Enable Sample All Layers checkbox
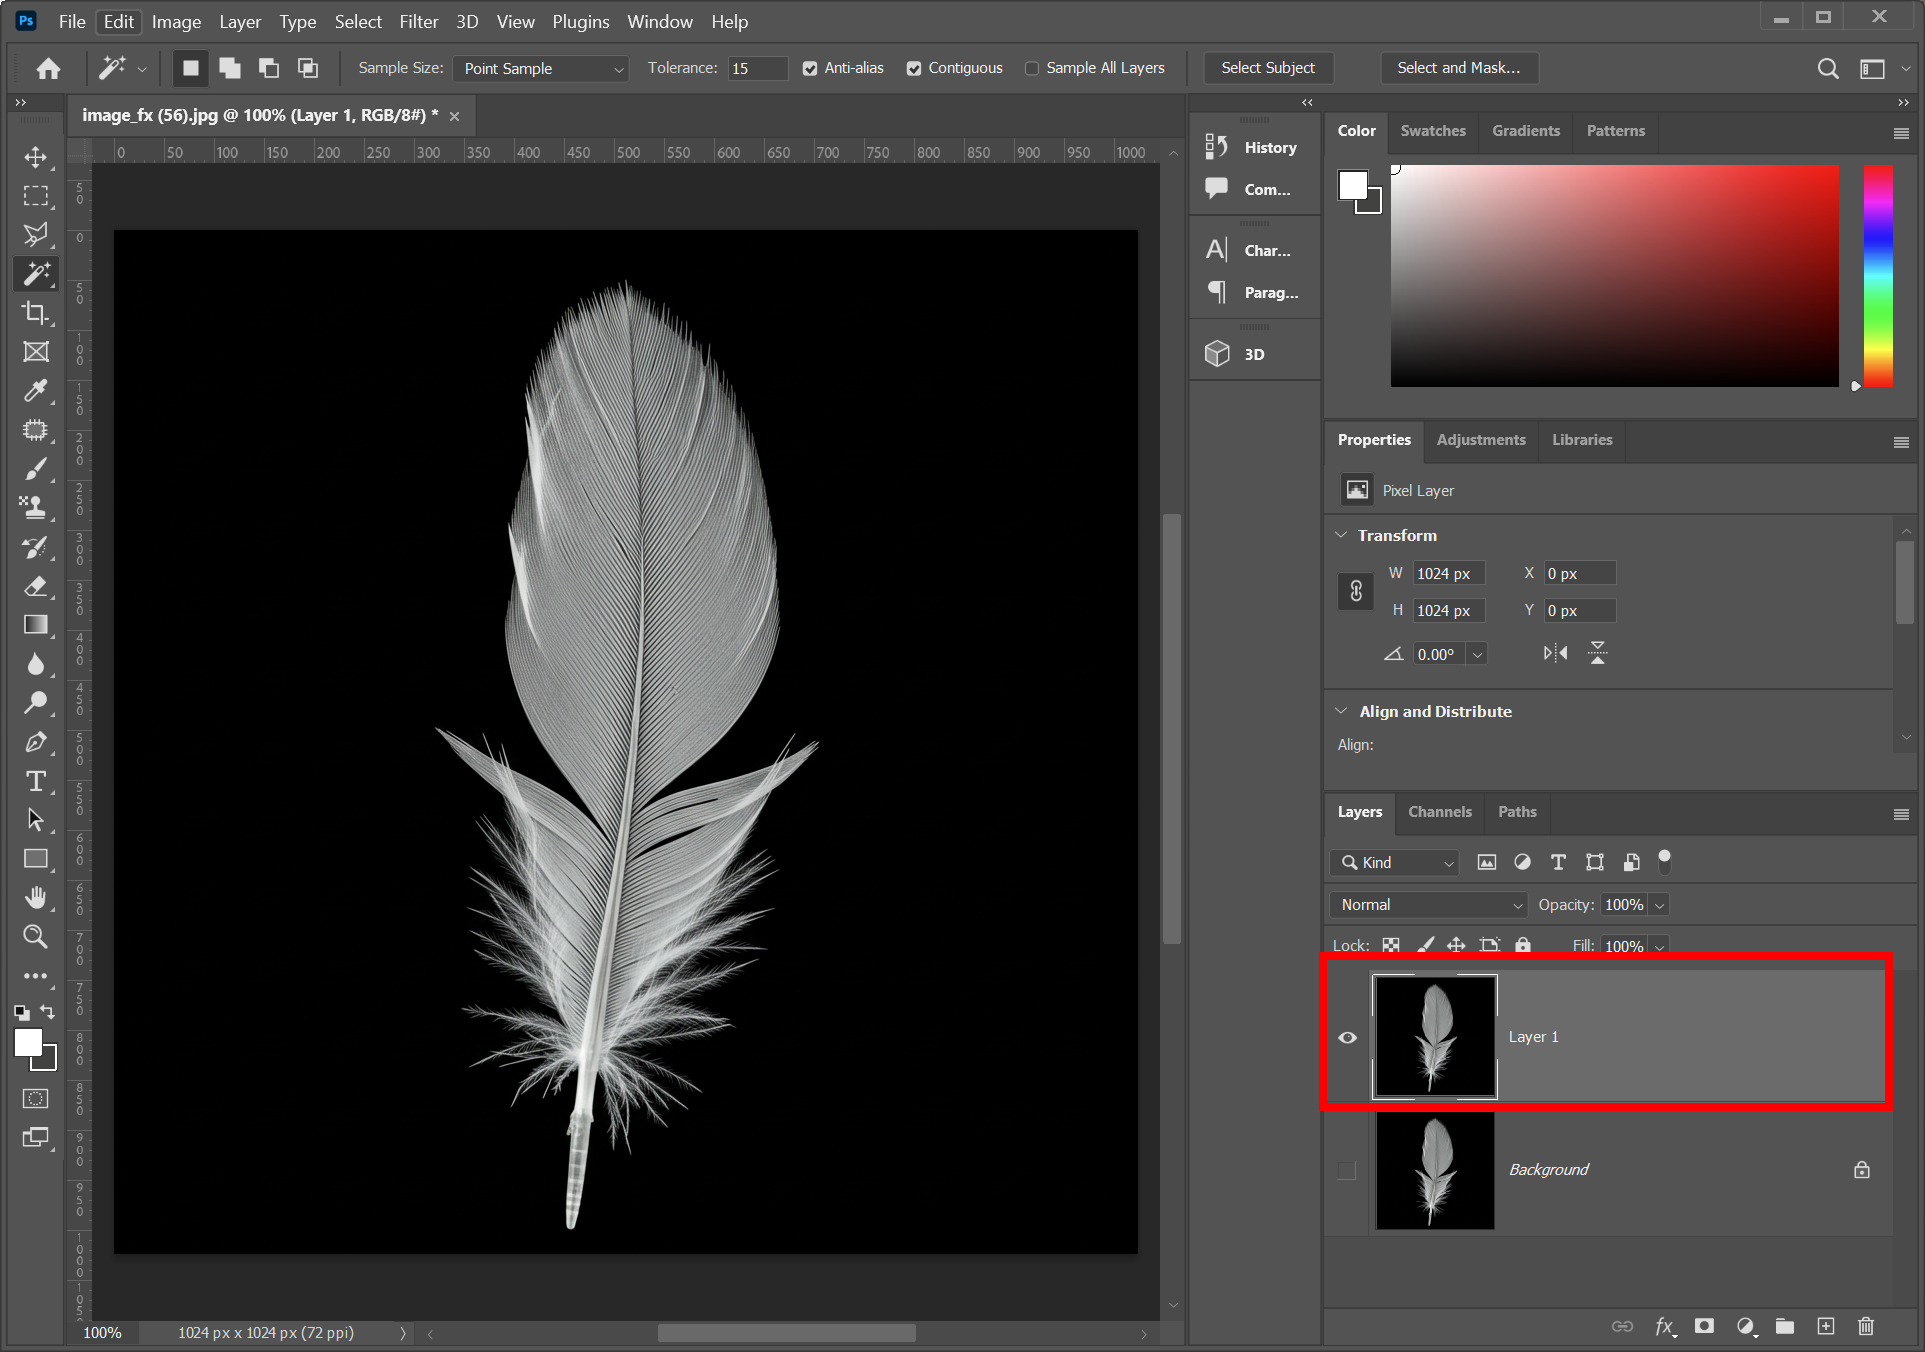1925x1352 pixels. coord(1032,68)
